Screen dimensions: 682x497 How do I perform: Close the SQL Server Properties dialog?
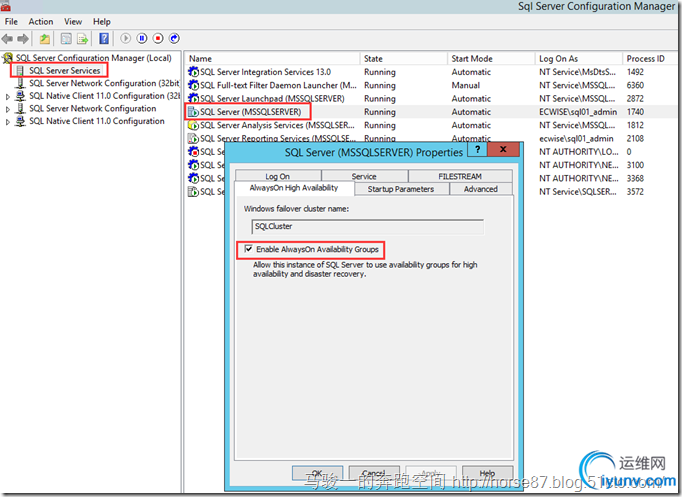[x=503, y=149]
